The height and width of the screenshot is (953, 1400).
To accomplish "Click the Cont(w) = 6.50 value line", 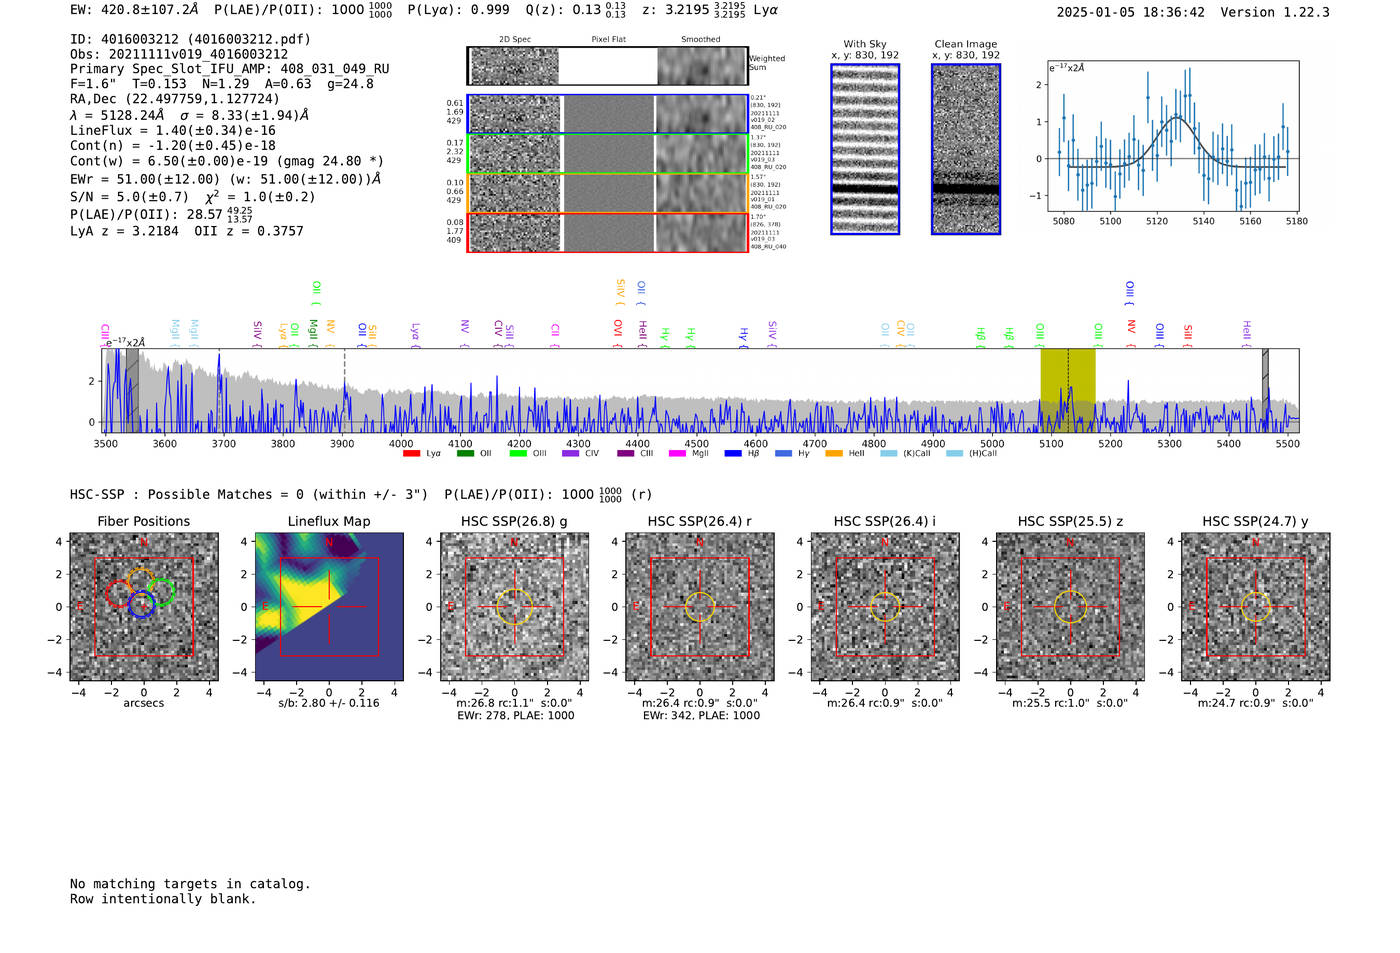I will (227, 161).
